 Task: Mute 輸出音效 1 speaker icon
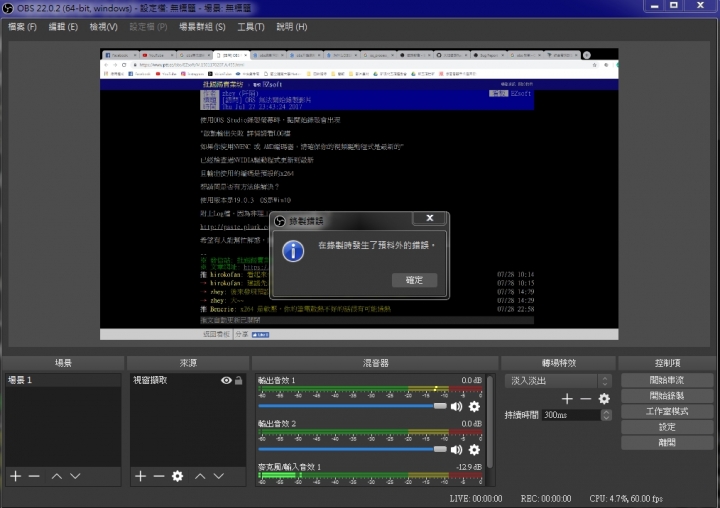pyautogui.click(x=456, y=406)
